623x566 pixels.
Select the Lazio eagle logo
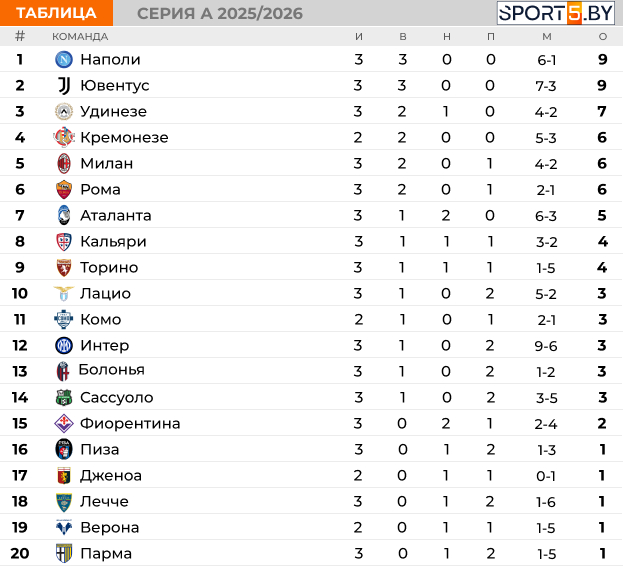tap(64, 294)
